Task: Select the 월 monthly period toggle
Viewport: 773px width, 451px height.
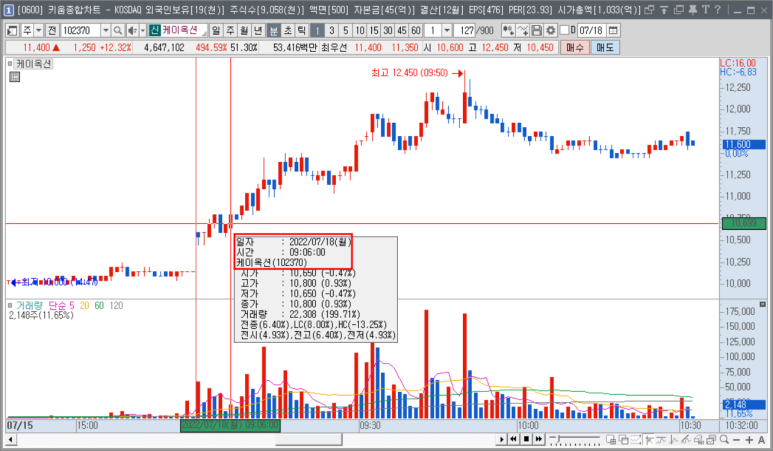Action: tap(244, 31)
